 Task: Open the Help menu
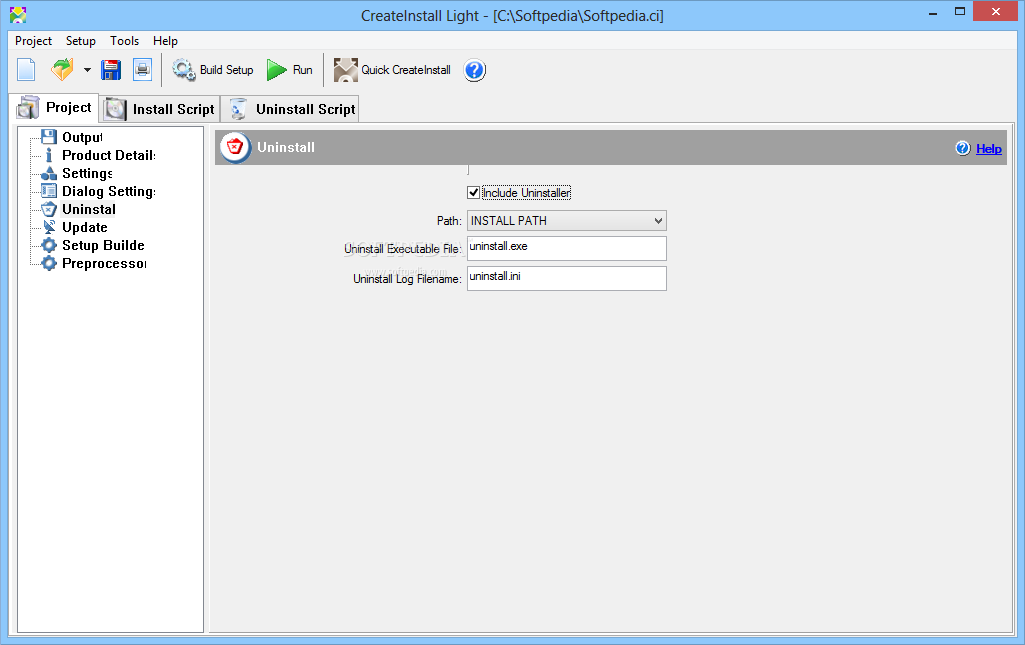click(165, 41)
